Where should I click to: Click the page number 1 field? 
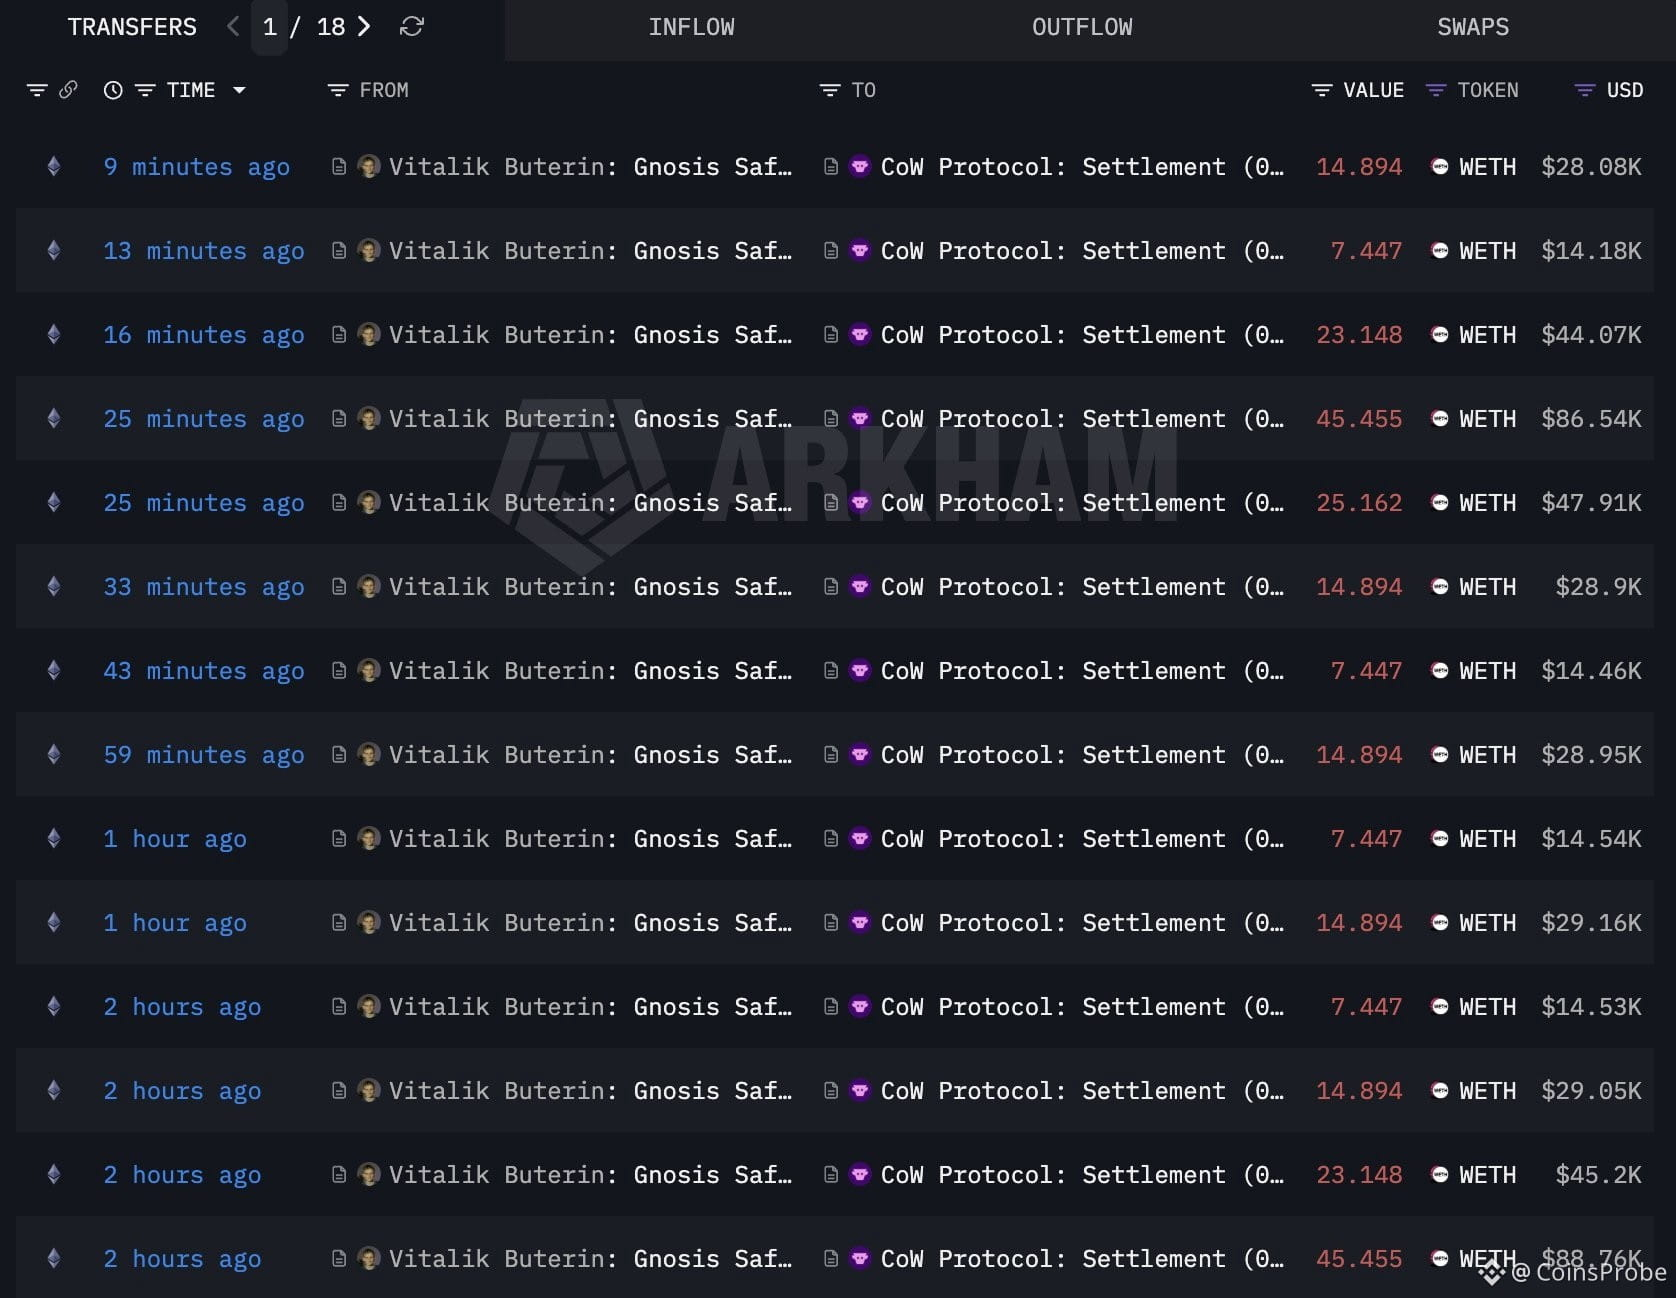269,27
